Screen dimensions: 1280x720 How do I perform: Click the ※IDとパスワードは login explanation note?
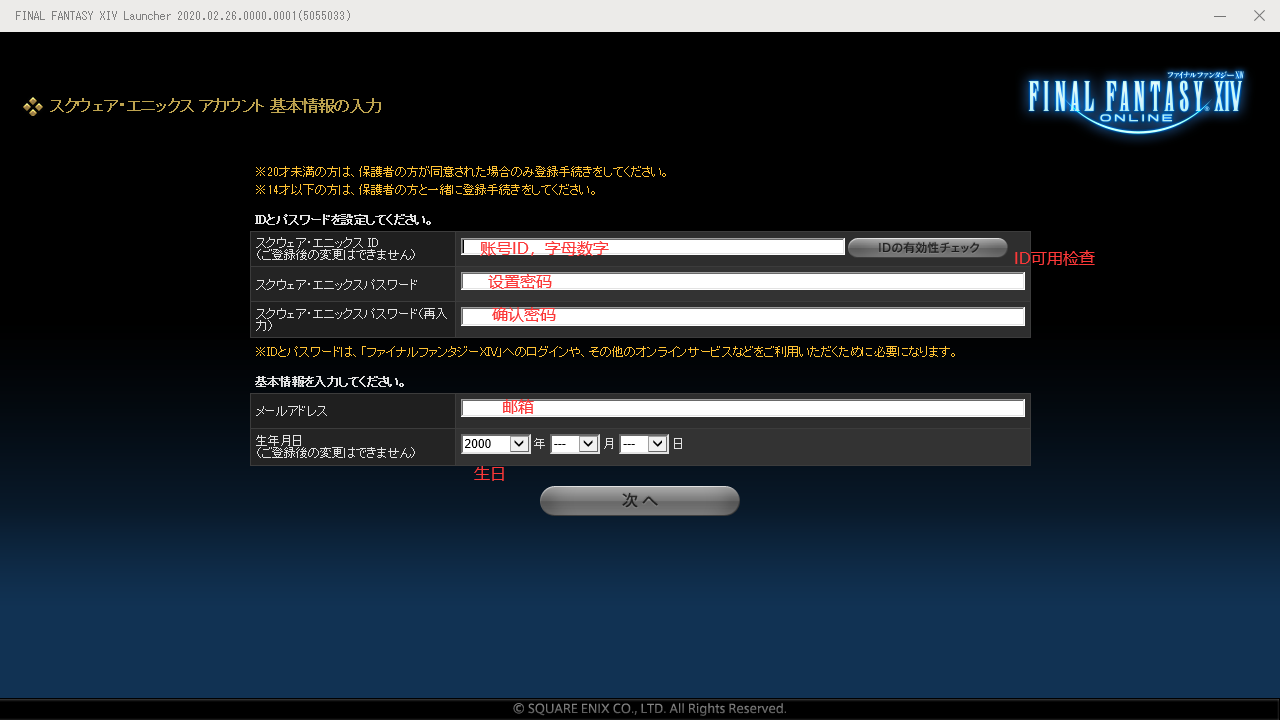pyautogui.click(x=606, y=352)
